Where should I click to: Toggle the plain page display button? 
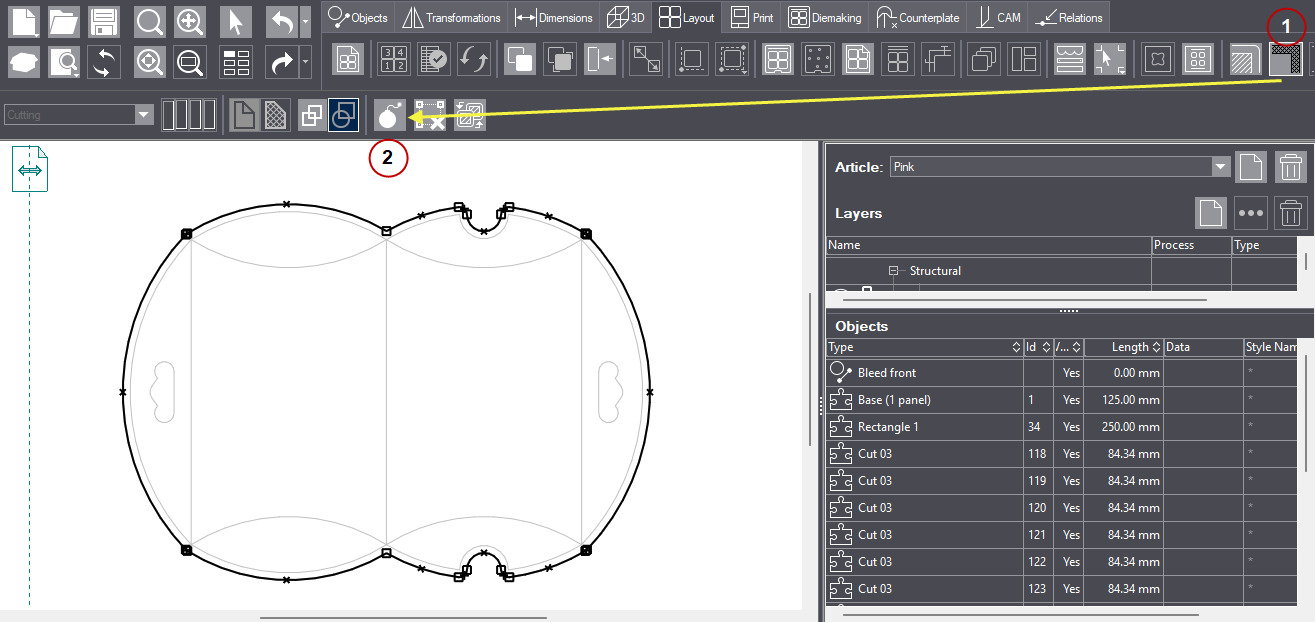pyautogui.click(x=243, y=115)
